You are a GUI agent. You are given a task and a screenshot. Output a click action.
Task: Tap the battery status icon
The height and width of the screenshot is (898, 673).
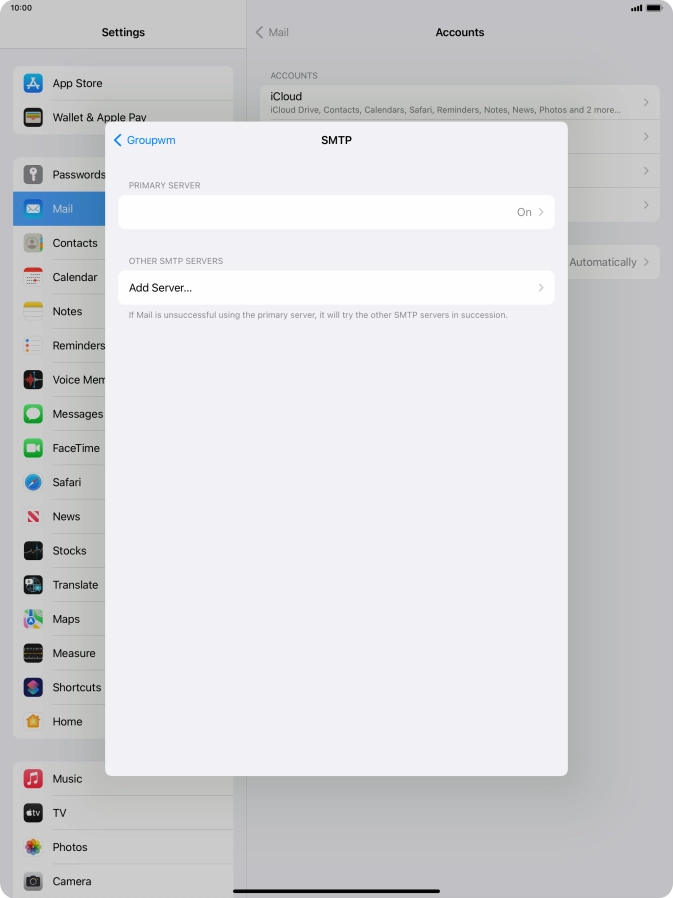tap(654, 8)
